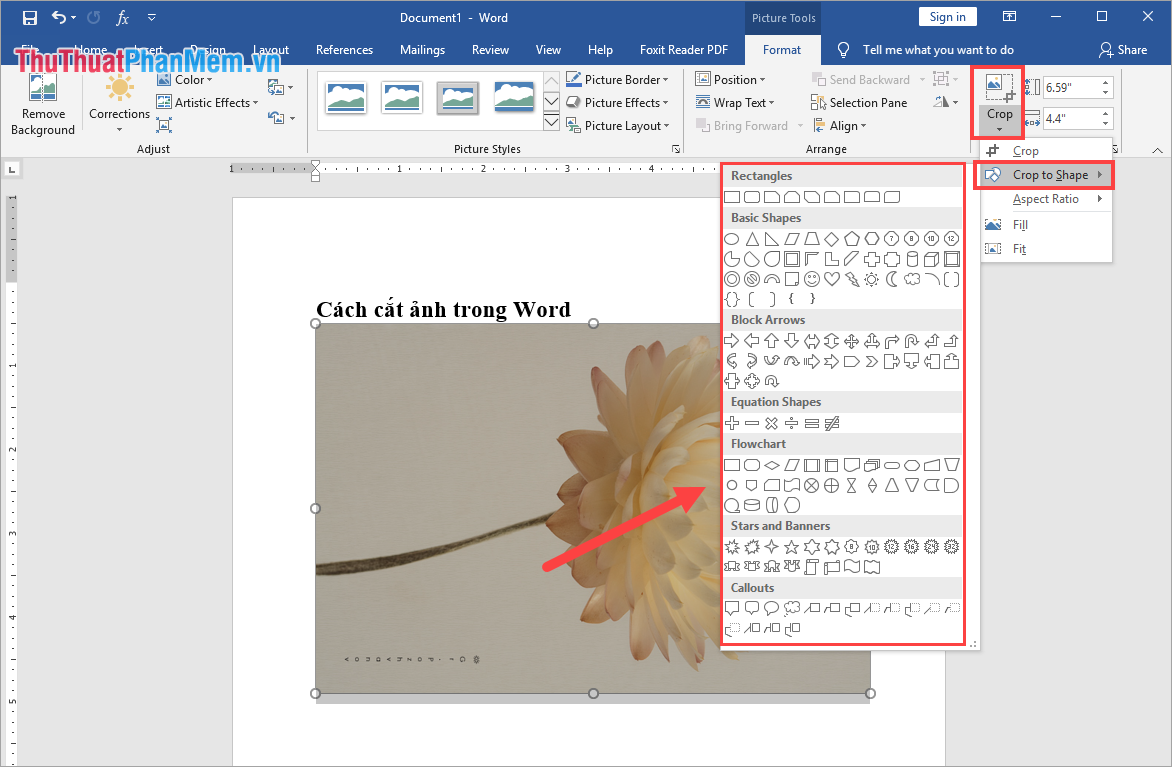The image size is (1172, 767).
Task: Click the Share button
Action: point(1123,50)
